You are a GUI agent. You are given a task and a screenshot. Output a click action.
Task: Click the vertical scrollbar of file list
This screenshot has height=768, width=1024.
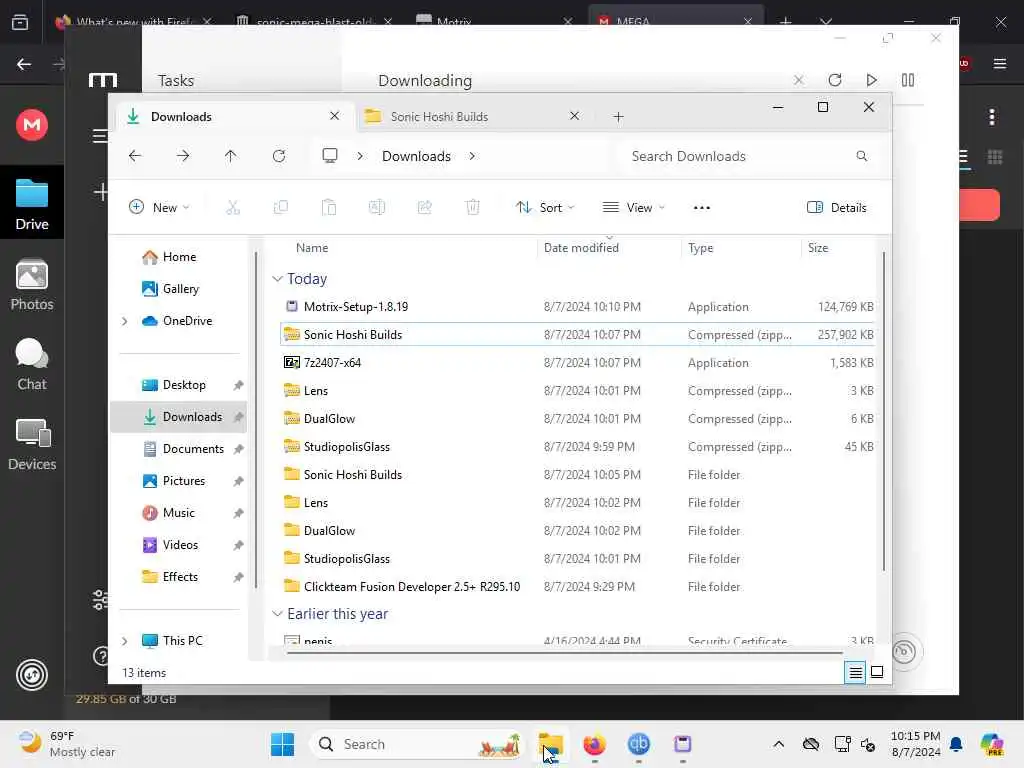pyautogui.click(x=884, y=411)
